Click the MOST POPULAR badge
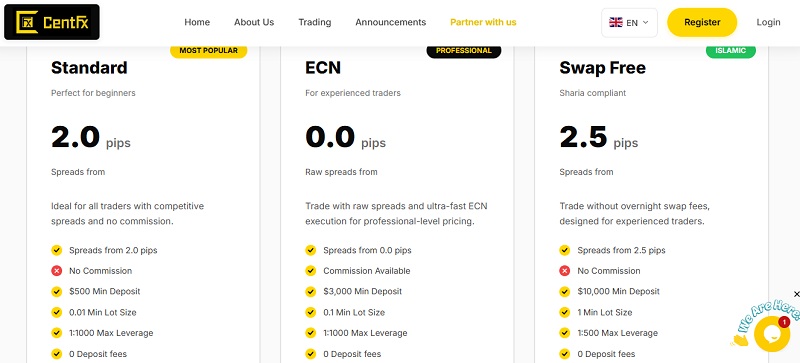 coord(209,51)
